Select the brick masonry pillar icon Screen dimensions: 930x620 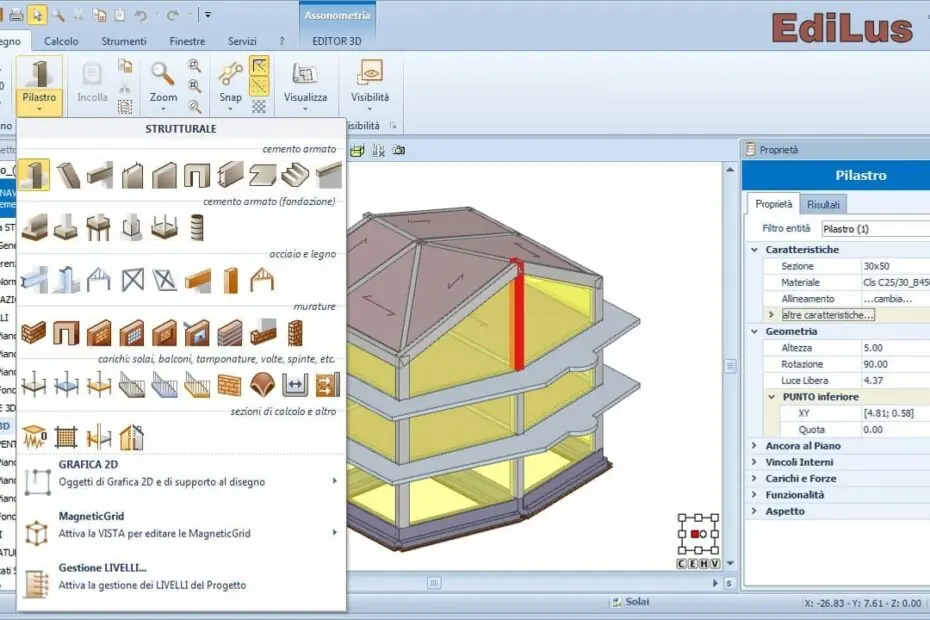coord(295,332)
